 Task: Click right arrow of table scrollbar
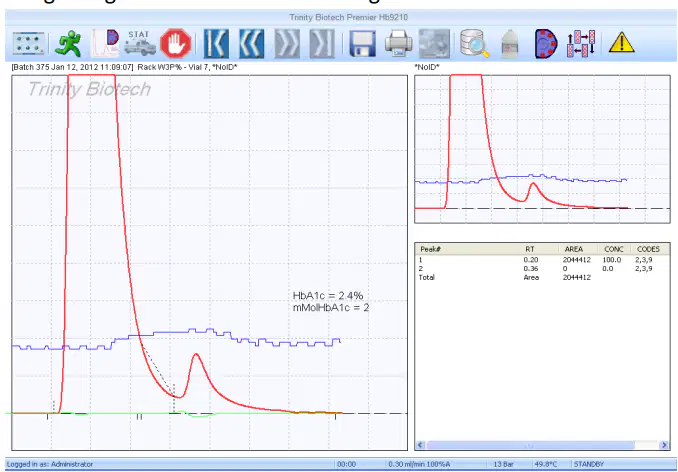tap(665, 445)
